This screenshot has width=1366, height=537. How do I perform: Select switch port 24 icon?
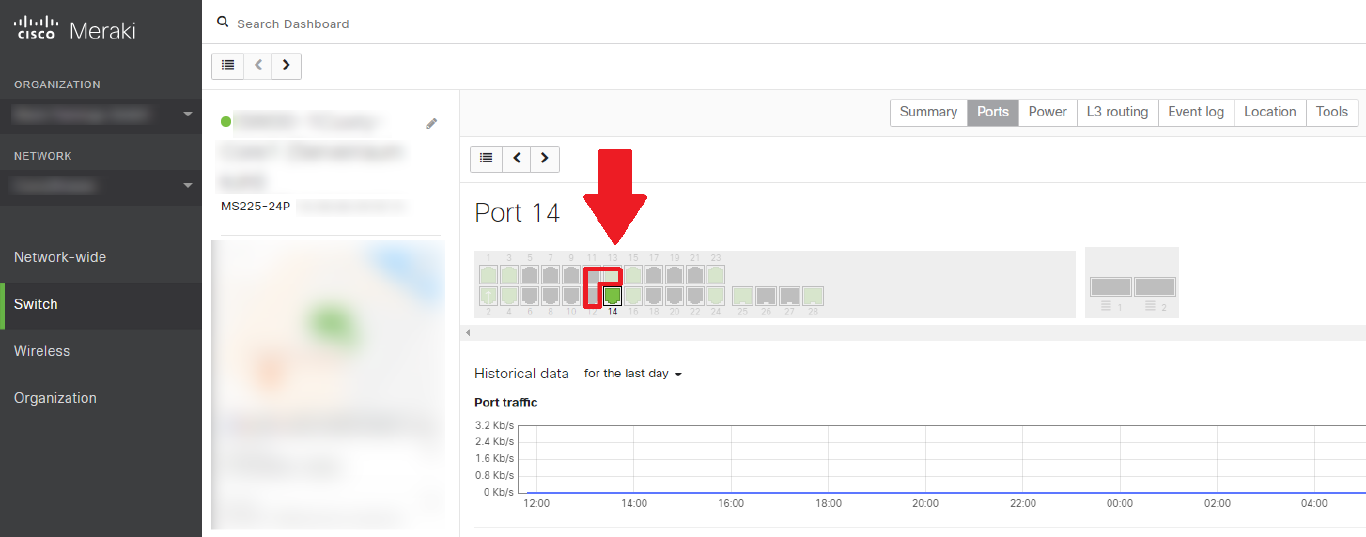[715, 295]
